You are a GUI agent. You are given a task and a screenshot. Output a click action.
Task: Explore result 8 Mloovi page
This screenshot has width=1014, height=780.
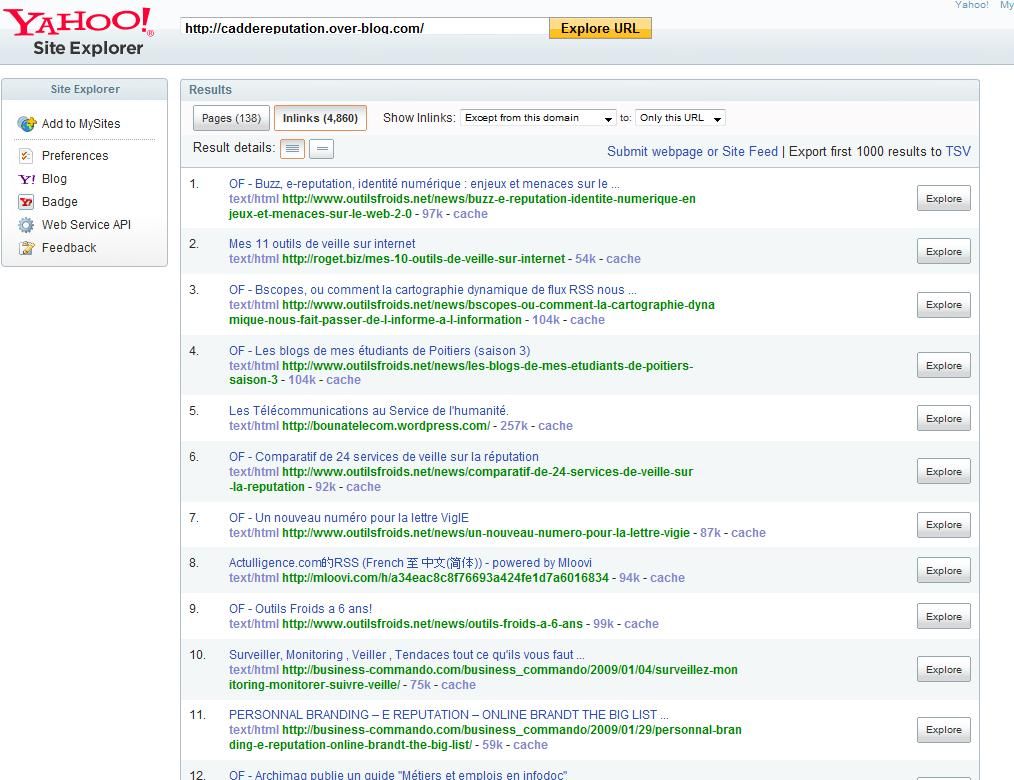(944, 570)
